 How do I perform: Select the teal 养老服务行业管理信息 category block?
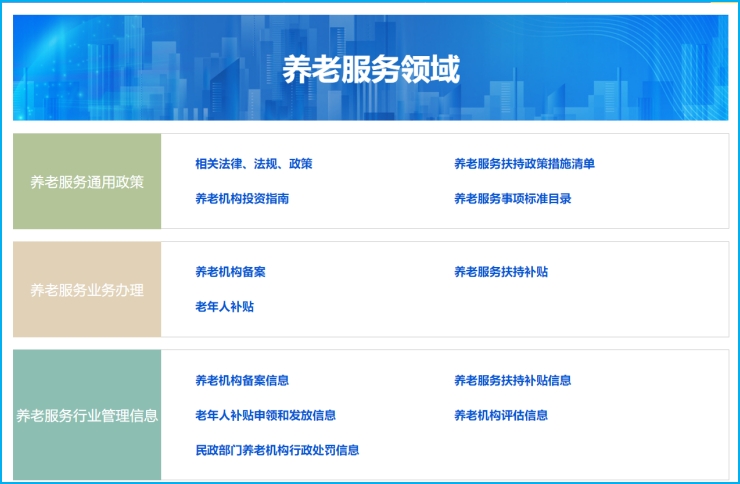pos(87,415)
